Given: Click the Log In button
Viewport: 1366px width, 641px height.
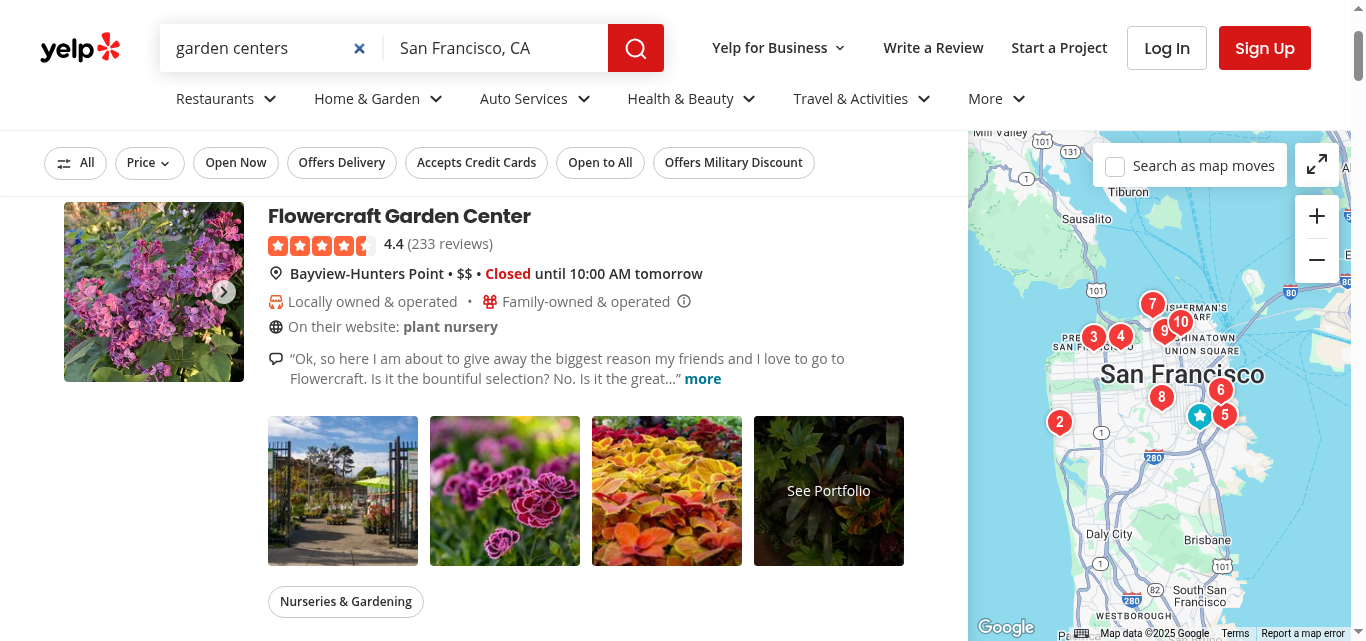Looking at the screenshot, I should point(1167,48).
